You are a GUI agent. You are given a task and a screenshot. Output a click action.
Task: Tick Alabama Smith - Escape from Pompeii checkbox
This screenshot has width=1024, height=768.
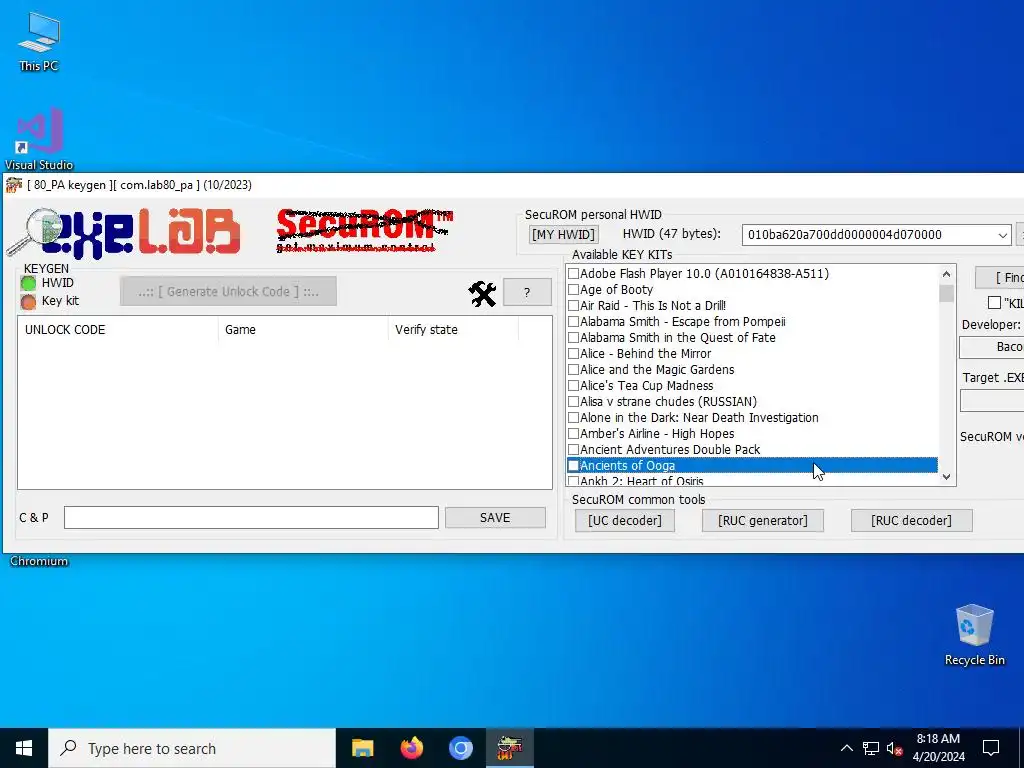pos(573,321)
